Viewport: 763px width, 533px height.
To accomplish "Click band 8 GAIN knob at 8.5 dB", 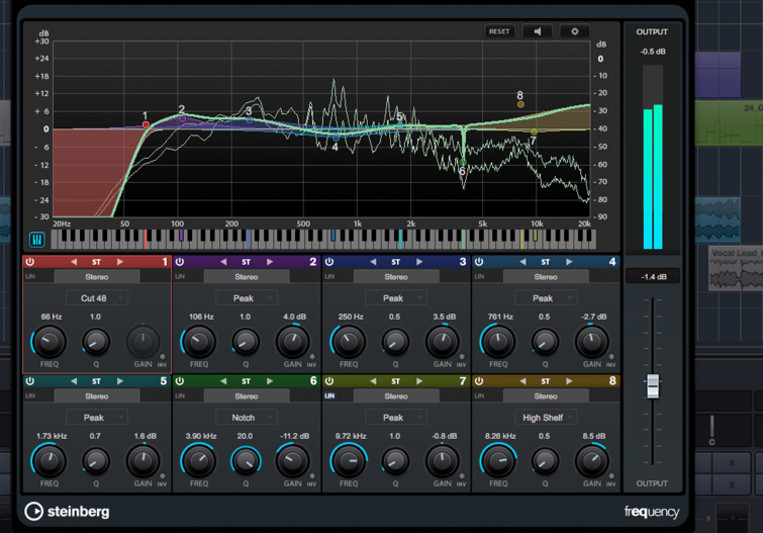I will (x=592, y=460).
